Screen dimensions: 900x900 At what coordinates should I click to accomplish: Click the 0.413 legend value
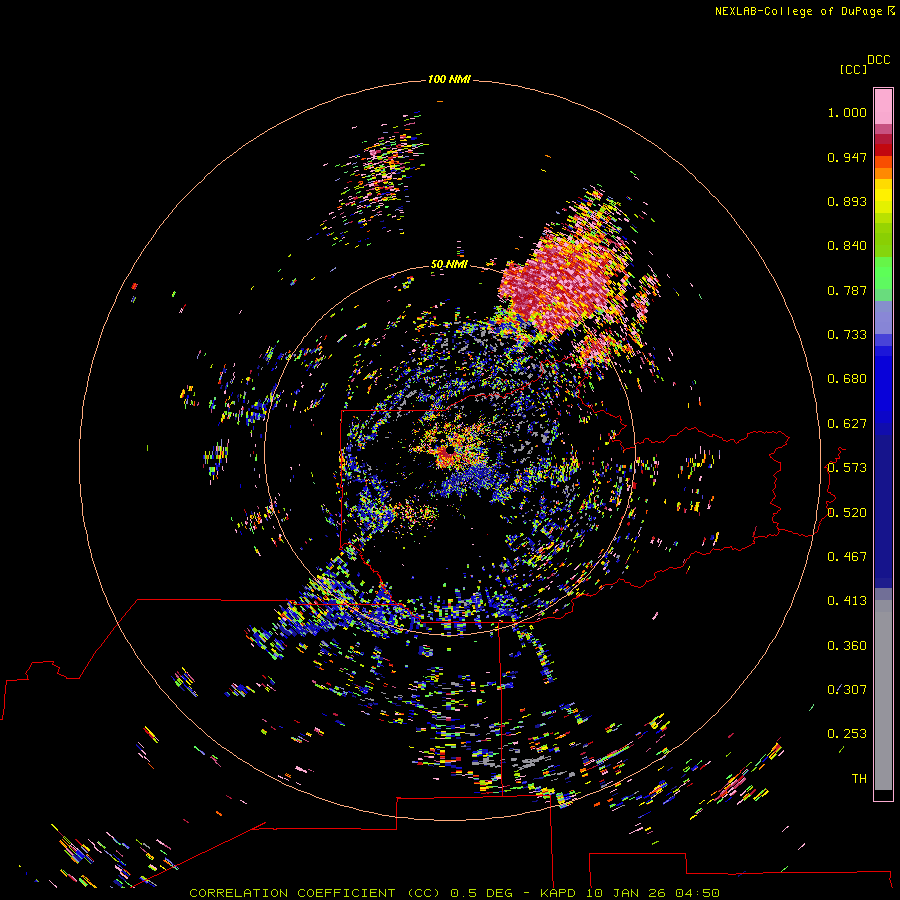(847, 601)
